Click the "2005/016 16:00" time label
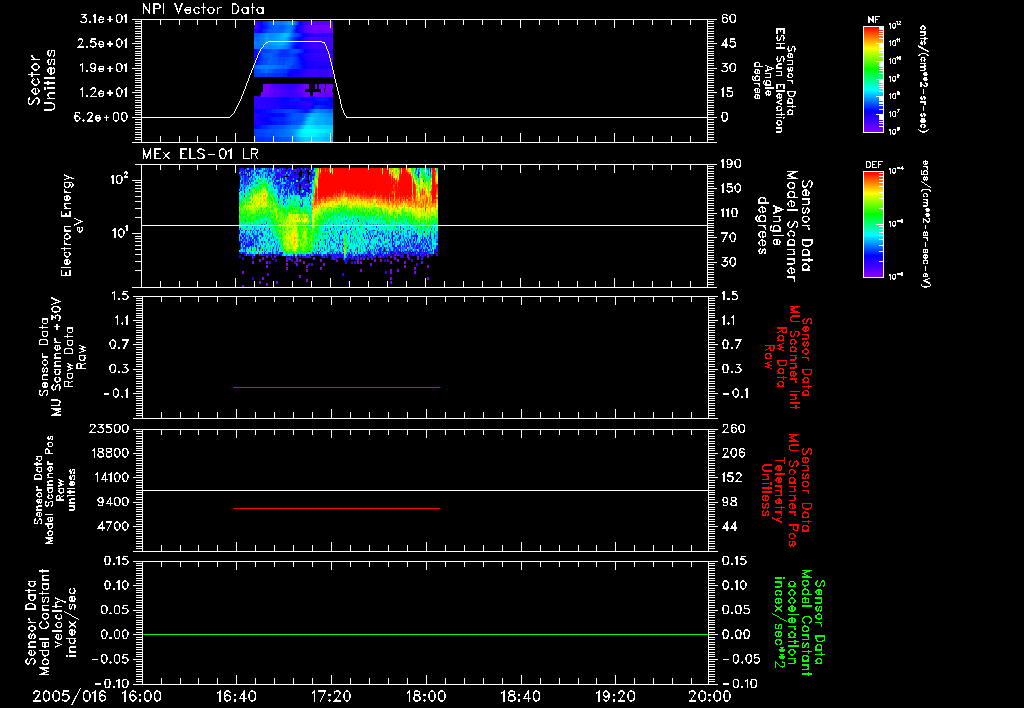The width and height of the screenshot is (1024, 708). pyautogui.click(x=96, y=696)
